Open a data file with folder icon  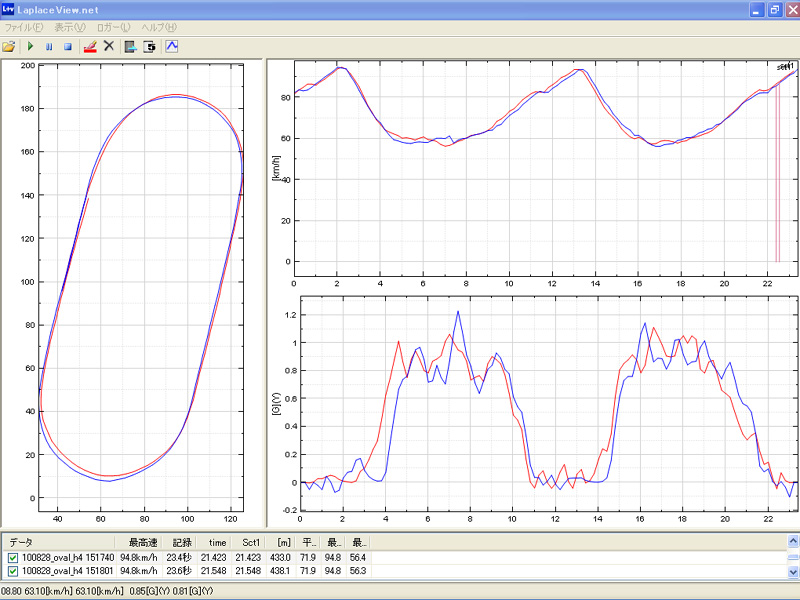tap(9, 46)
